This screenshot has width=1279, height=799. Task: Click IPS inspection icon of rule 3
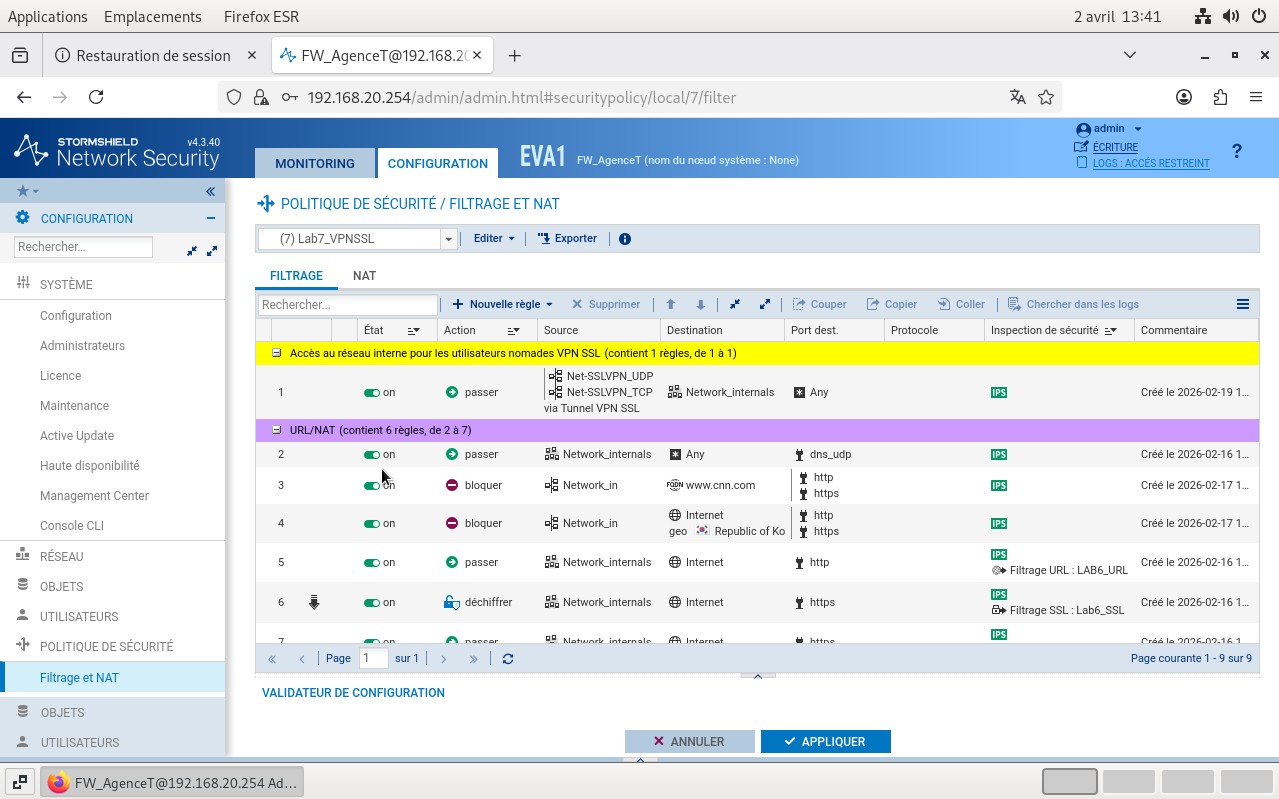(999, 485)
